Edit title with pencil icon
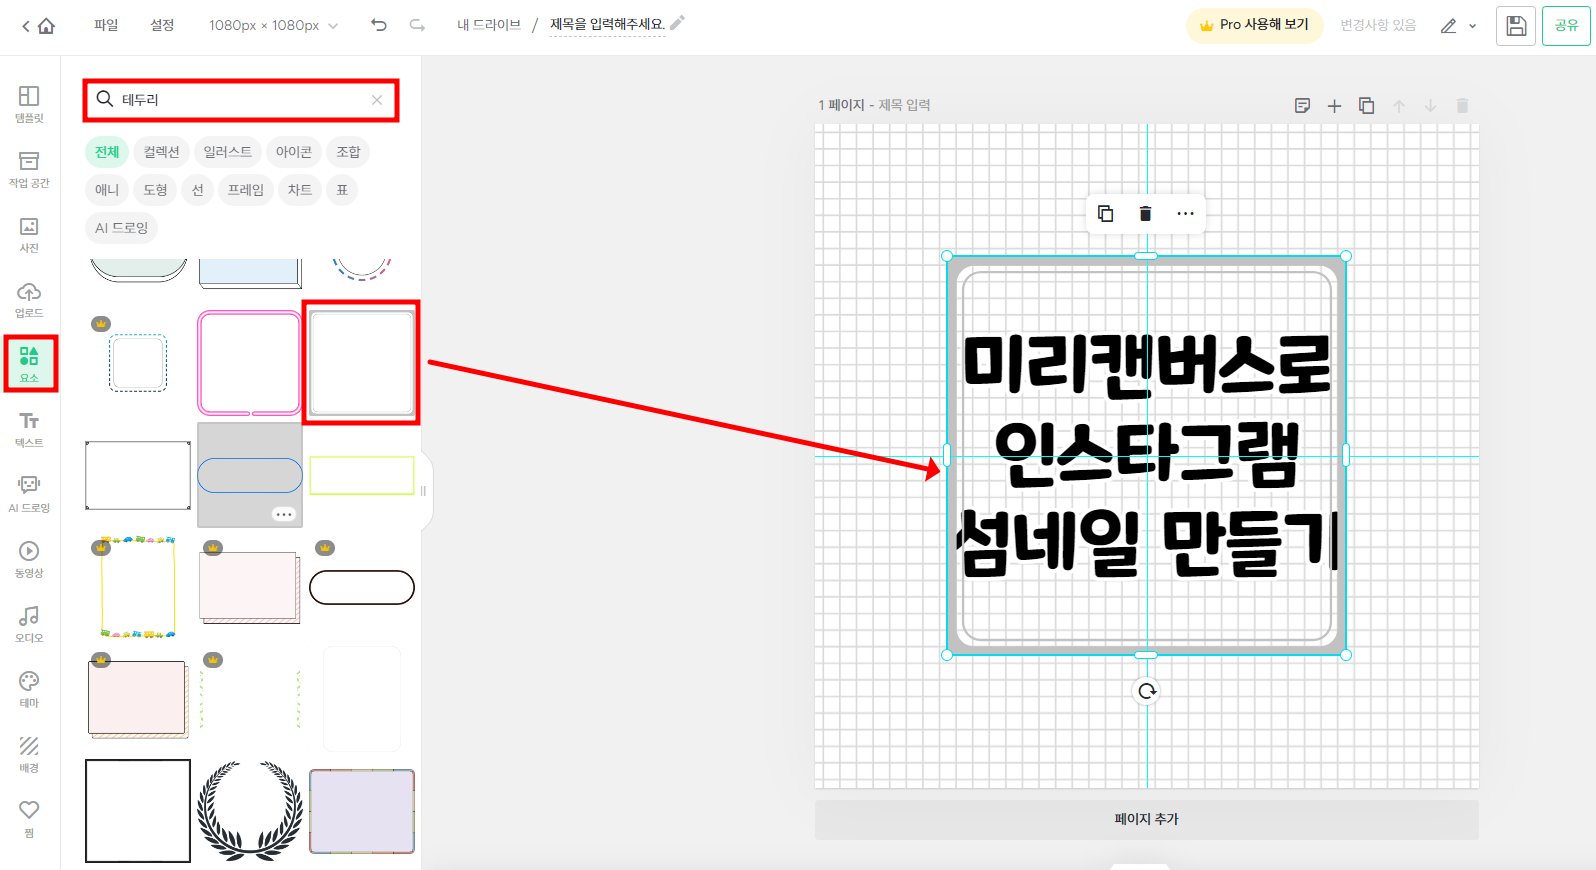Viewport: 1596px width, 870px height. 677,23
